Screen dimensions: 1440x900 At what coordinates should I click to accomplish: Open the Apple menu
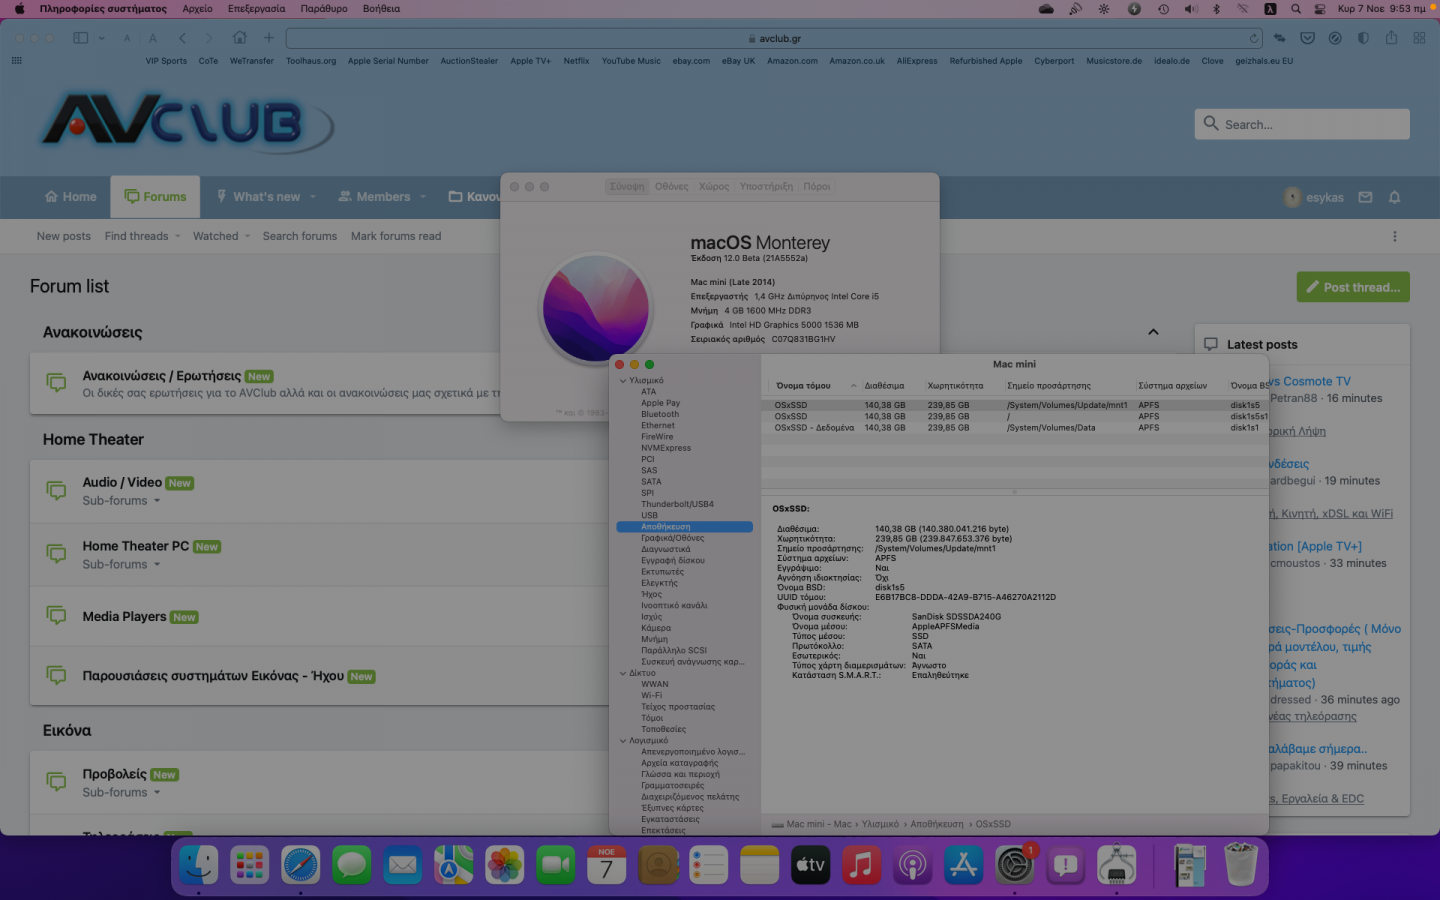click(x=19, y=8)
